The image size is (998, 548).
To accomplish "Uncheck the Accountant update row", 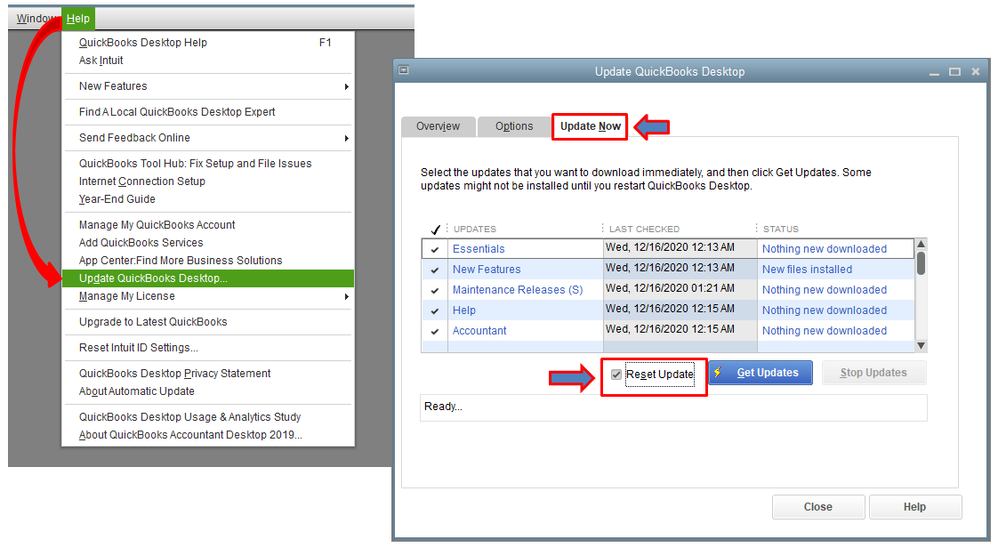I will point(435,331).
